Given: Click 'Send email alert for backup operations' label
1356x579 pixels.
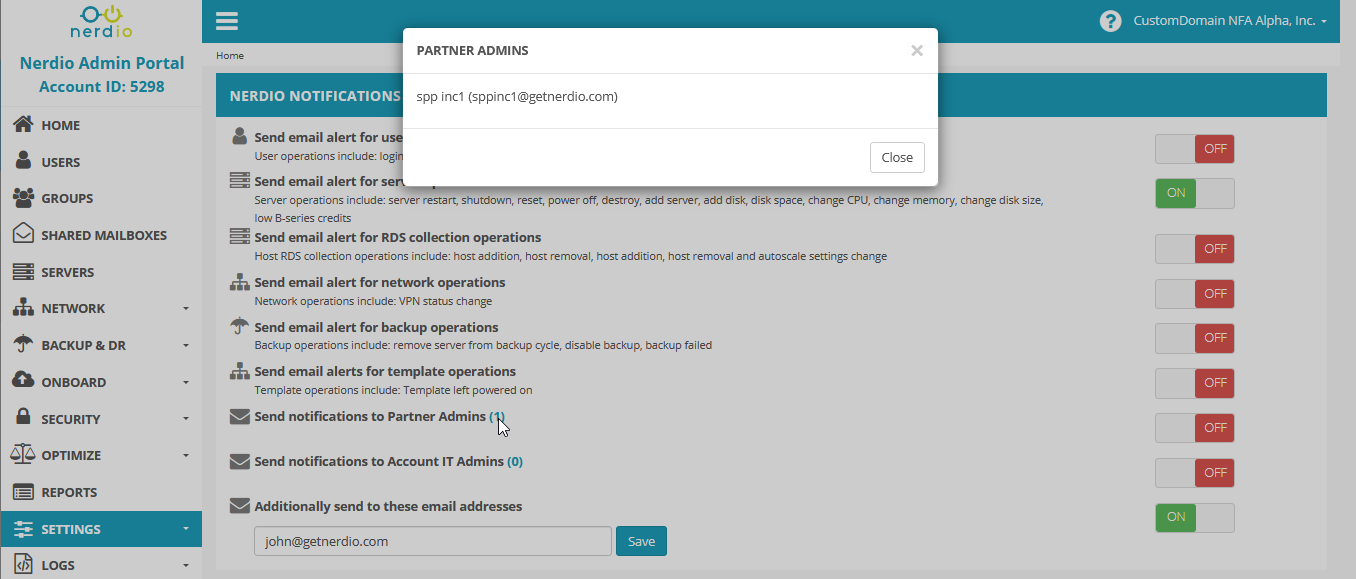Looking at the screenshot, I should coord(376,327).
